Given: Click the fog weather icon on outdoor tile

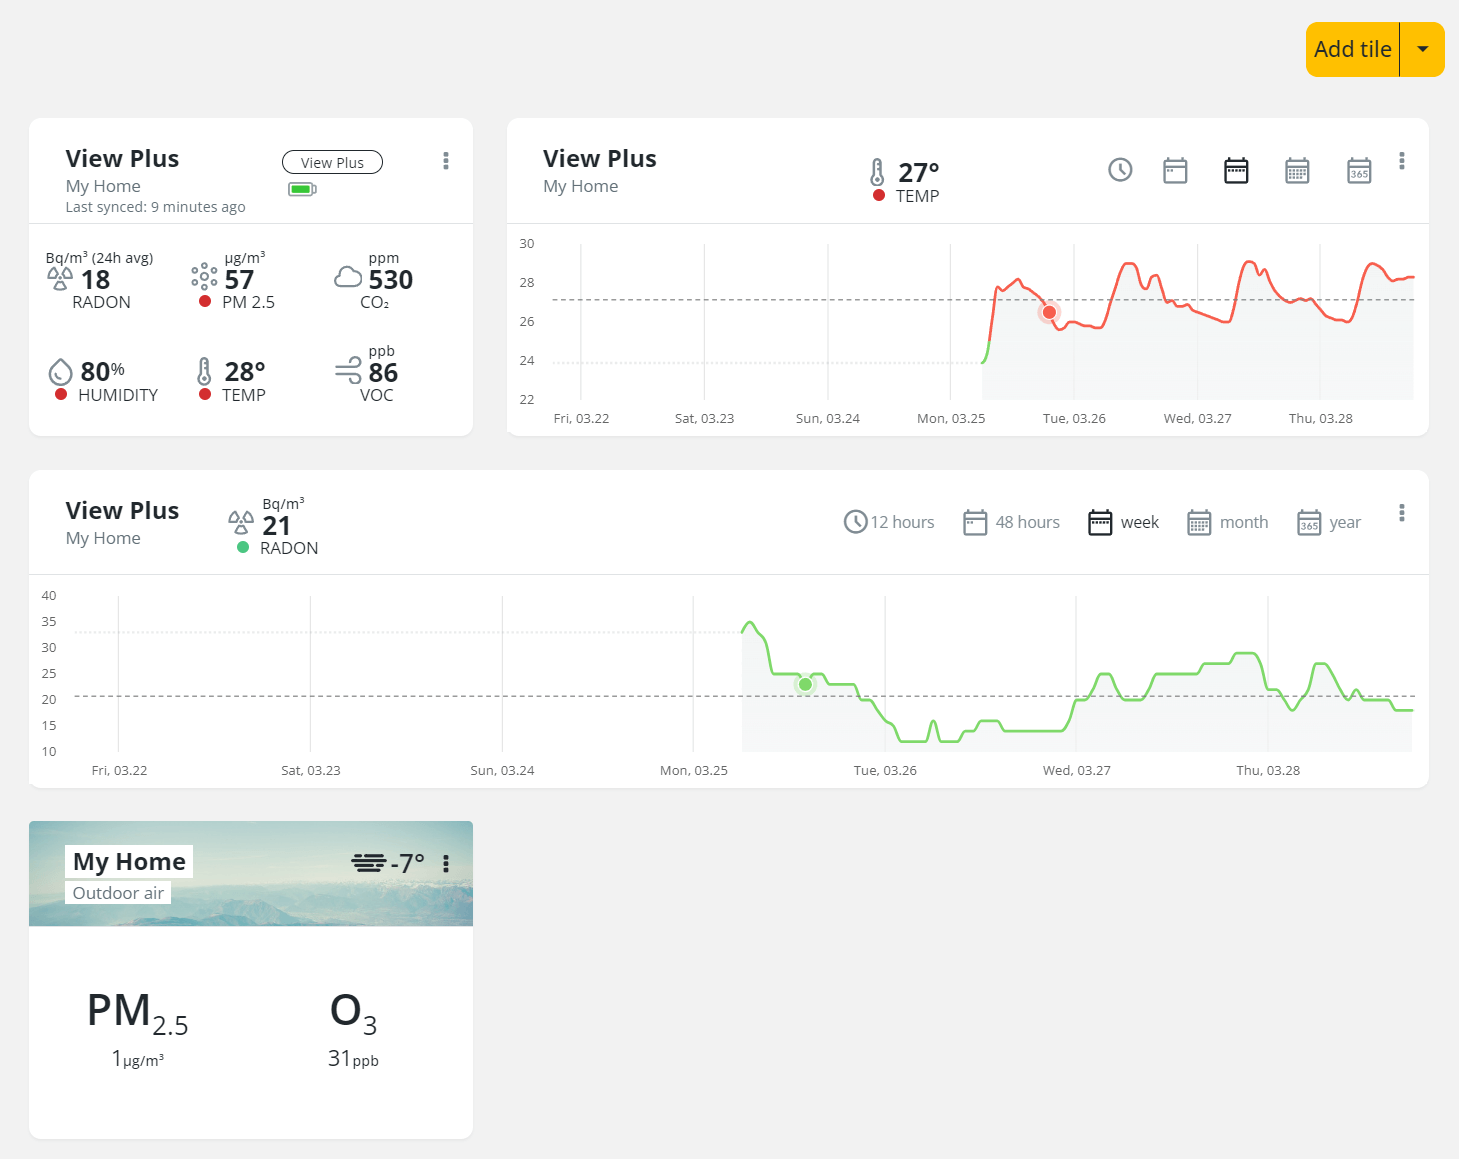Looking at the screenshot, I should 368,863.
